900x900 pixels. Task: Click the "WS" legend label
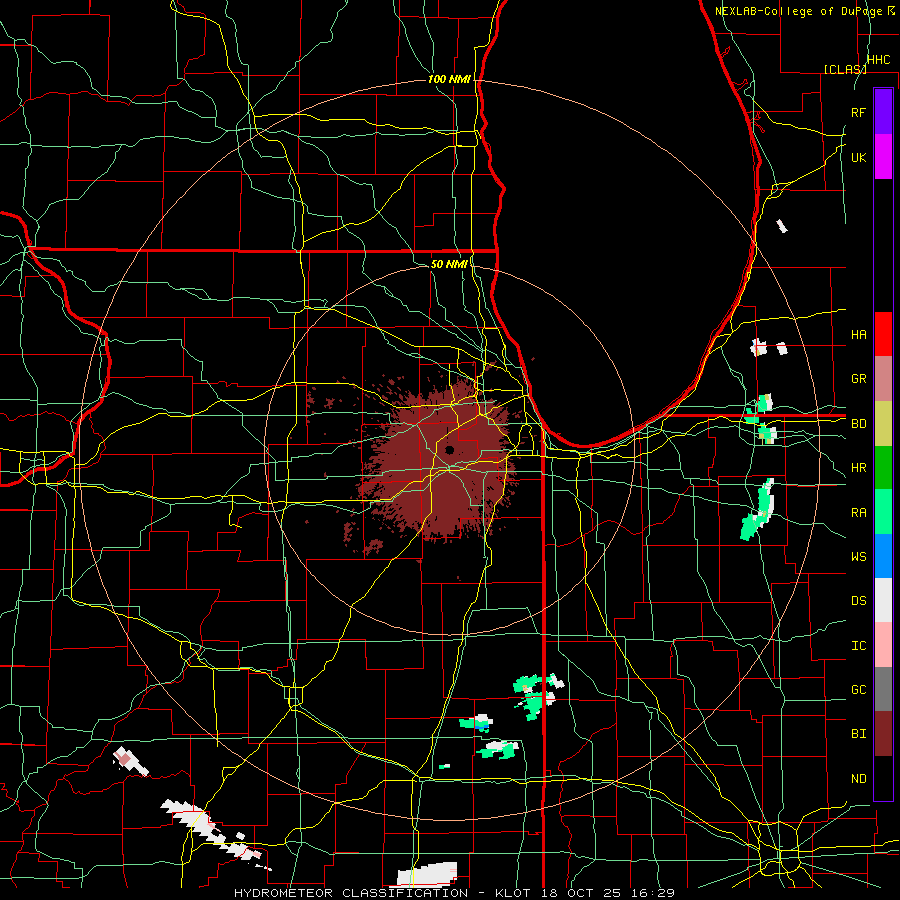(x=858, y=557)
